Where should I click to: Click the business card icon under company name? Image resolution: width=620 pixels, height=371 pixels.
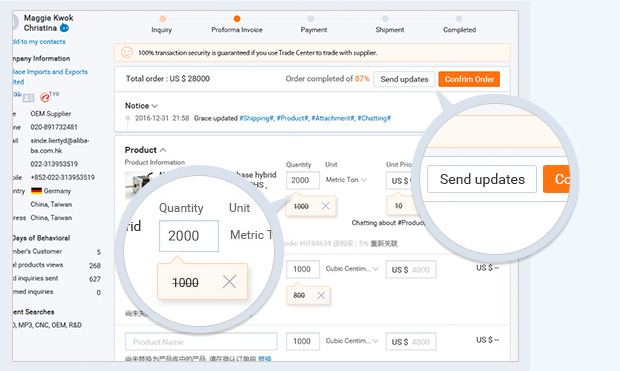pos(28,97)
